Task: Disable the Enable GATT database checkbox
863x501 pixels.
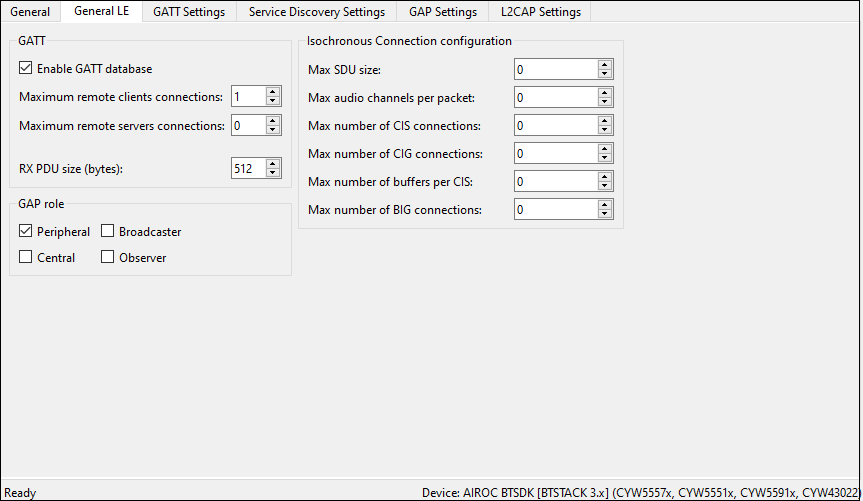Action: (26, 69)
